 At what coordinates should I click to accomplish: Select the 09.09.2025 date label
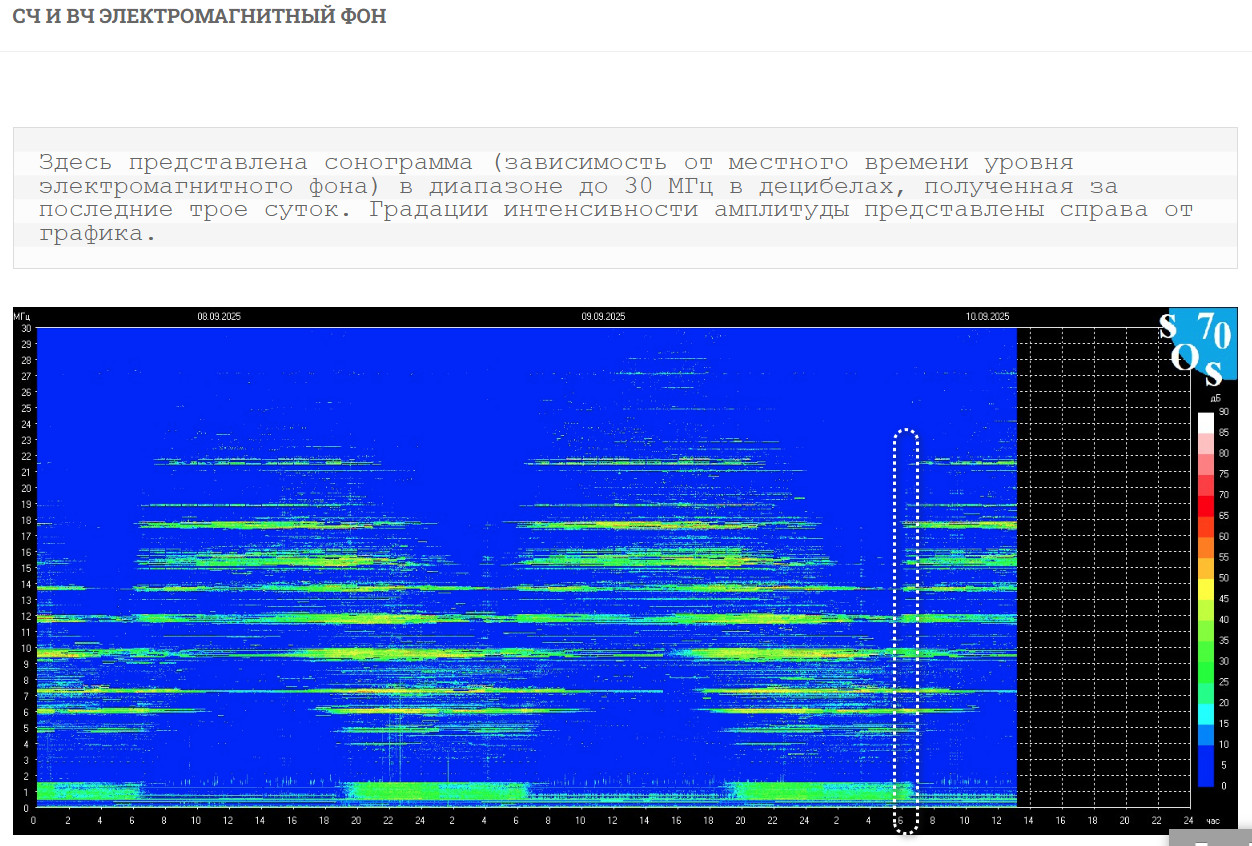603,317
